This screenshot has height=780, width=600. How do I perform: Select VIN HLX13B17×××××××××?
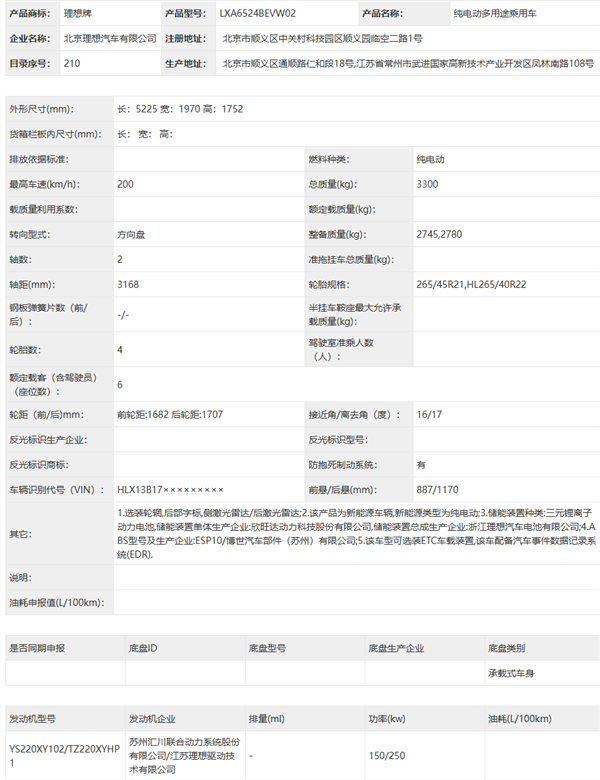pos(171,489)
